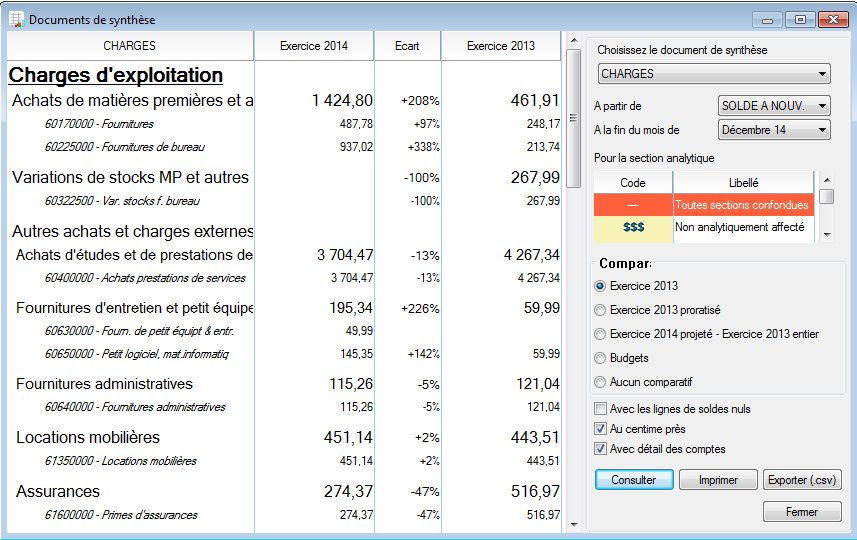Click account 60322500 - Var. stocks f. bureau
857x540 pixels.
122,201
